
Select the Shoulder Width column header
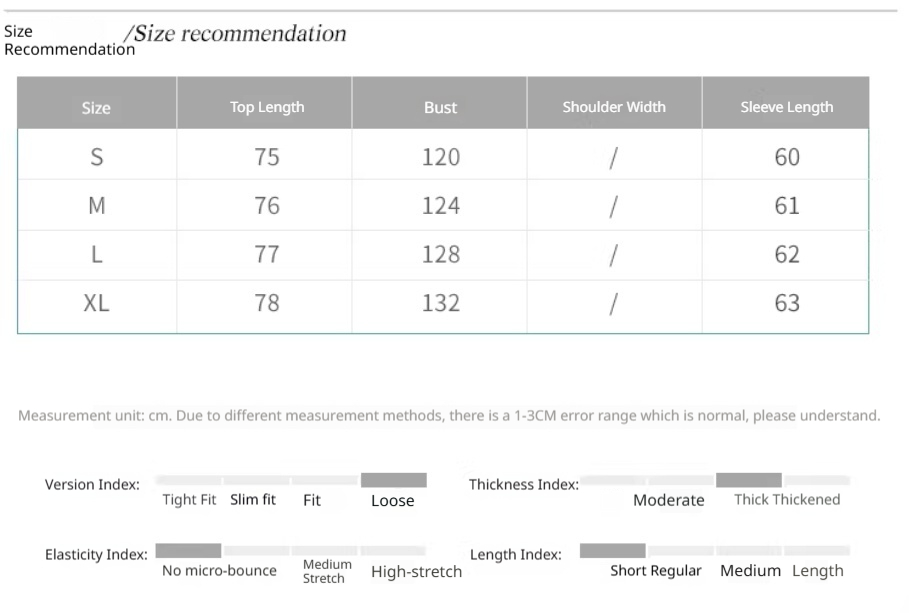click(614, 107)
